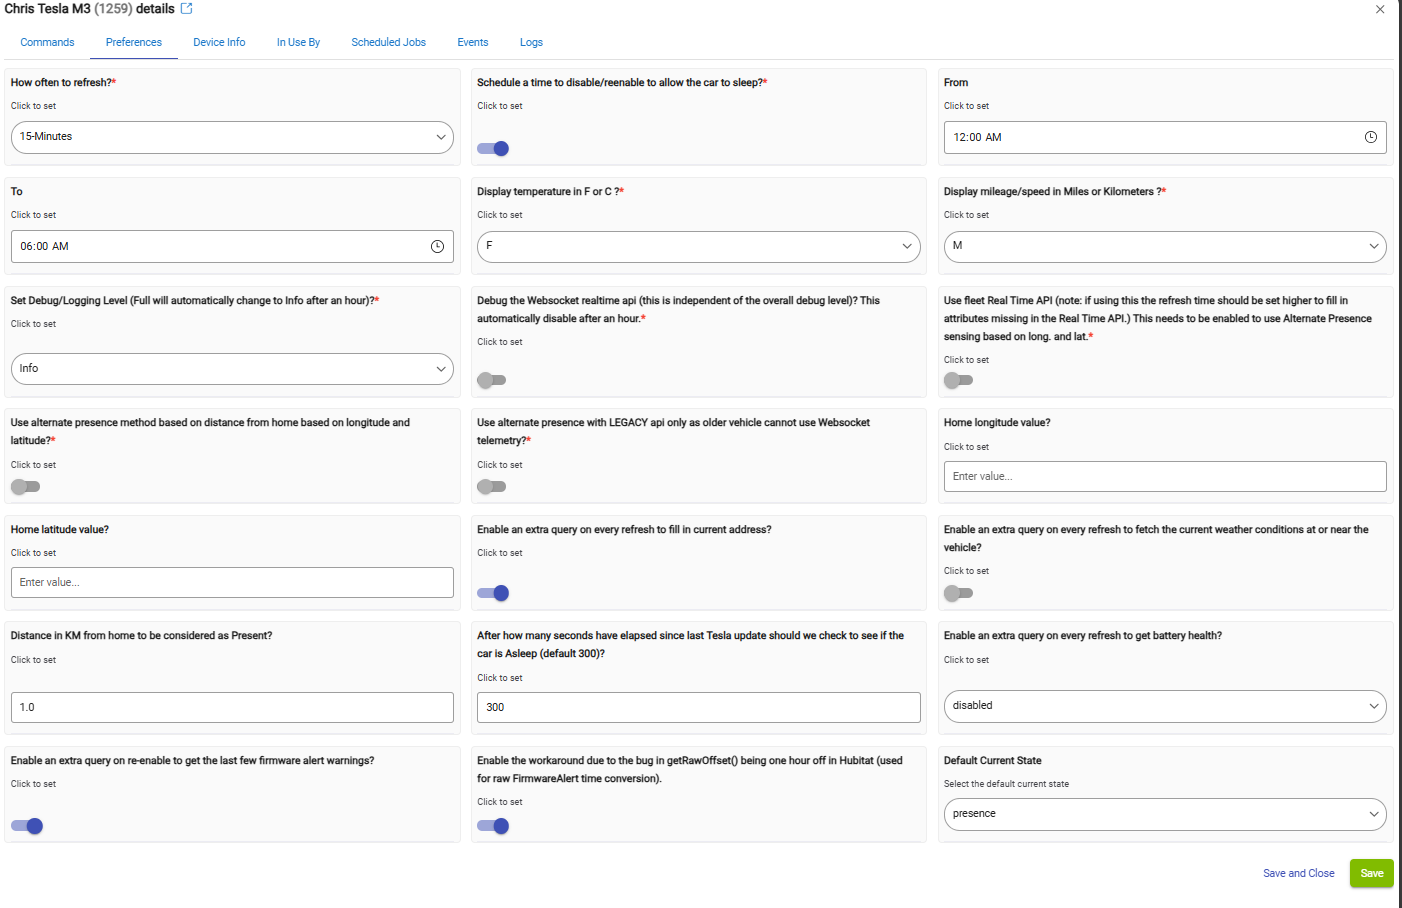Toggle Use fleet Real Time API switch
Image resolution: width=1402 pixels, height=908 pixels.
pos(958,380)
